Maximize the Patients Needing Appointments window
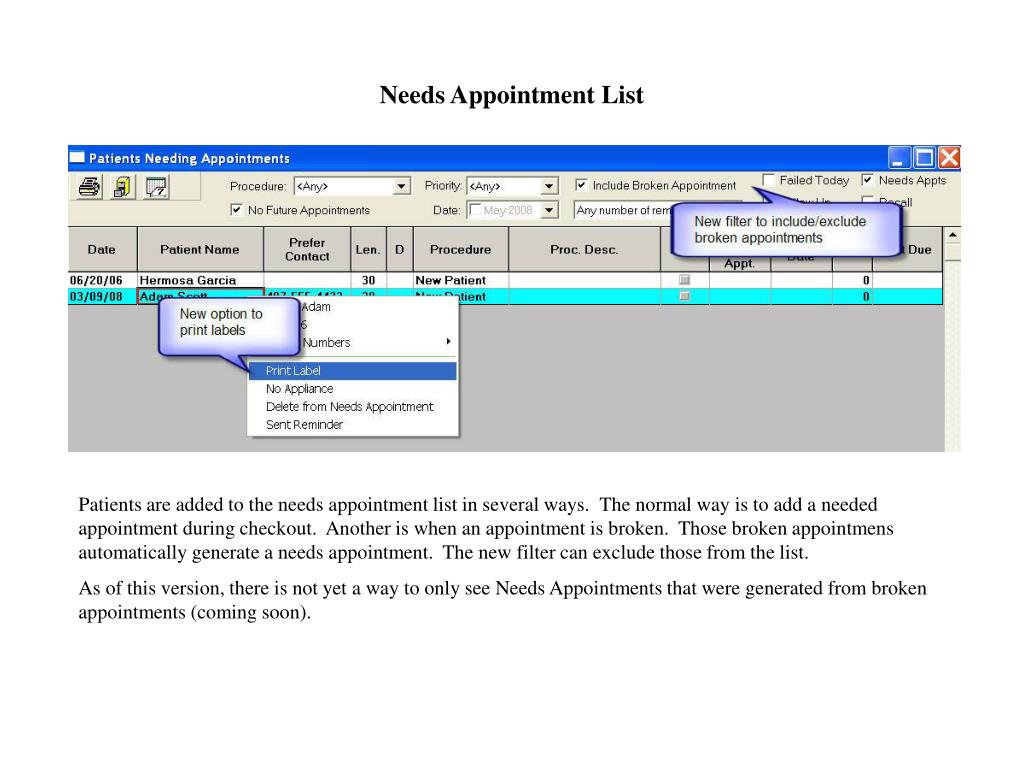1024x768 pixels. point(924,157)
